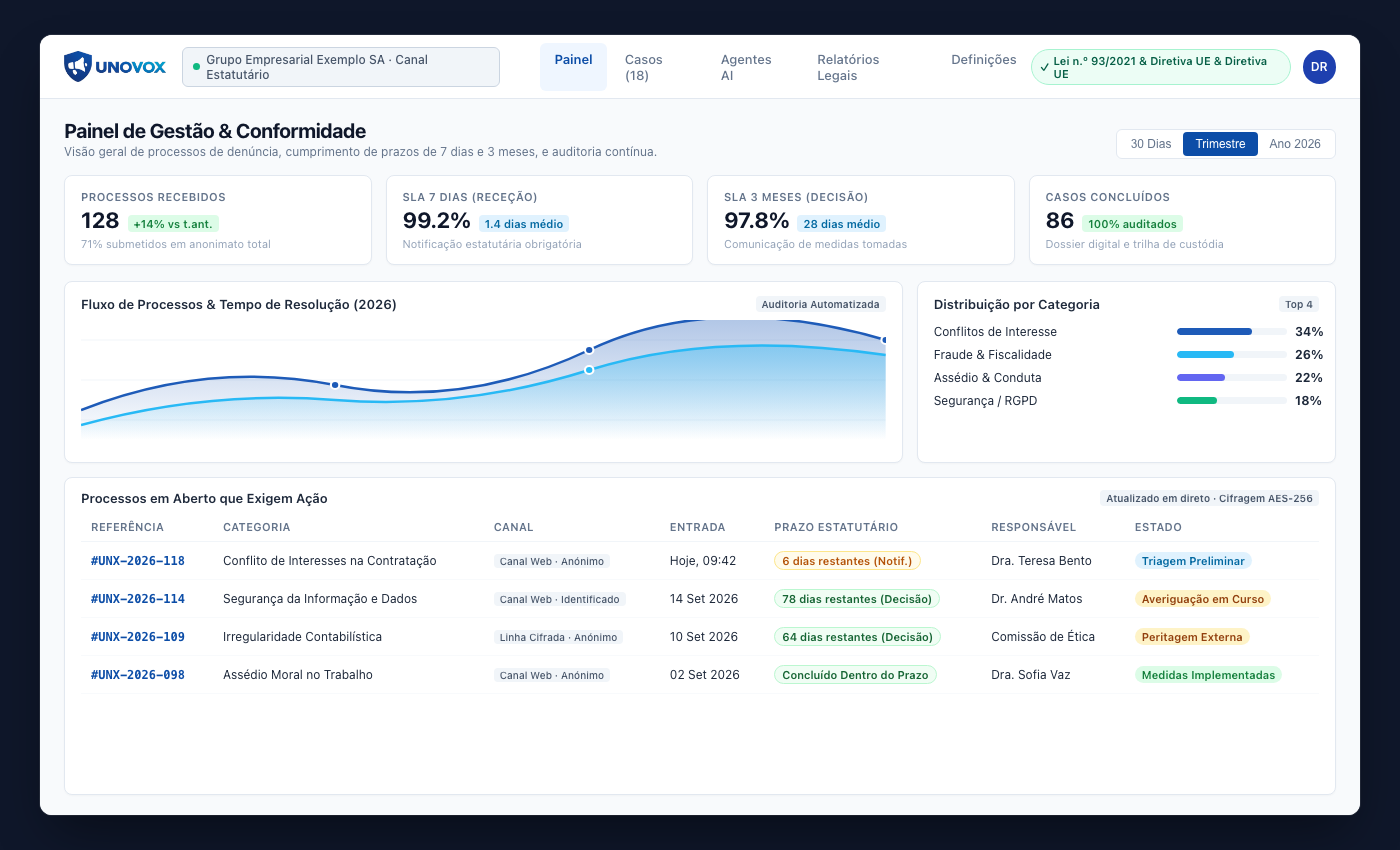Select the Ano 2026 period

(x=1295, y=144)
